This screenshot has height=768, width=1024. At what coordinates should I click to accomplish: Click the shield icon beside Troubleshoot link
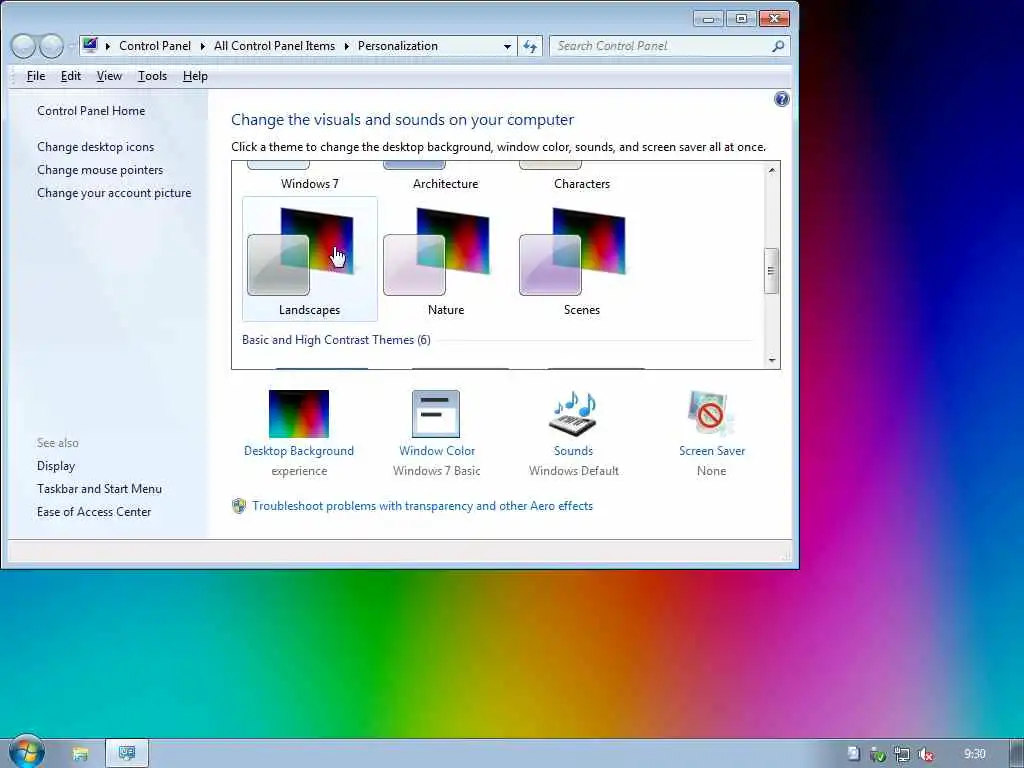(x=239, y=506)
